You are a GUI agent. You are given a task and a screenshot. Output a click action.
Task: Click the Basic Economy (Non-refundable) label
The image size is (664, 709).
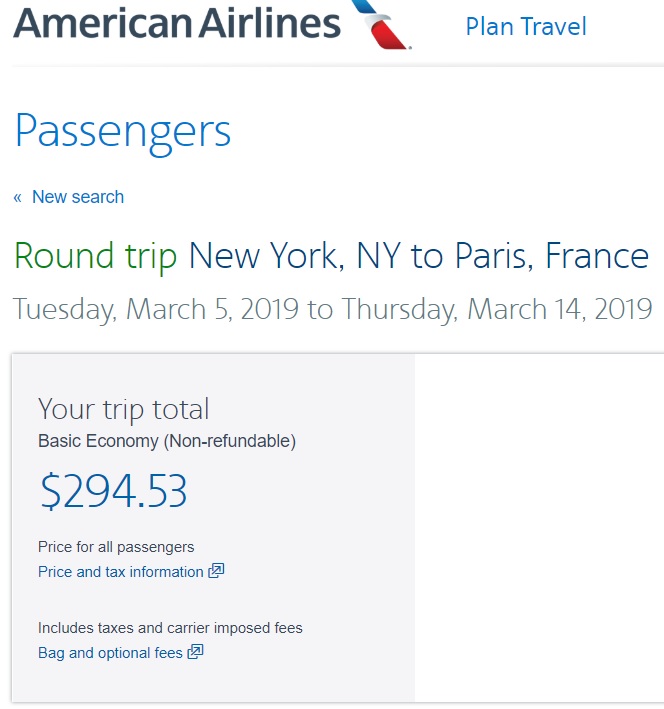167,440
